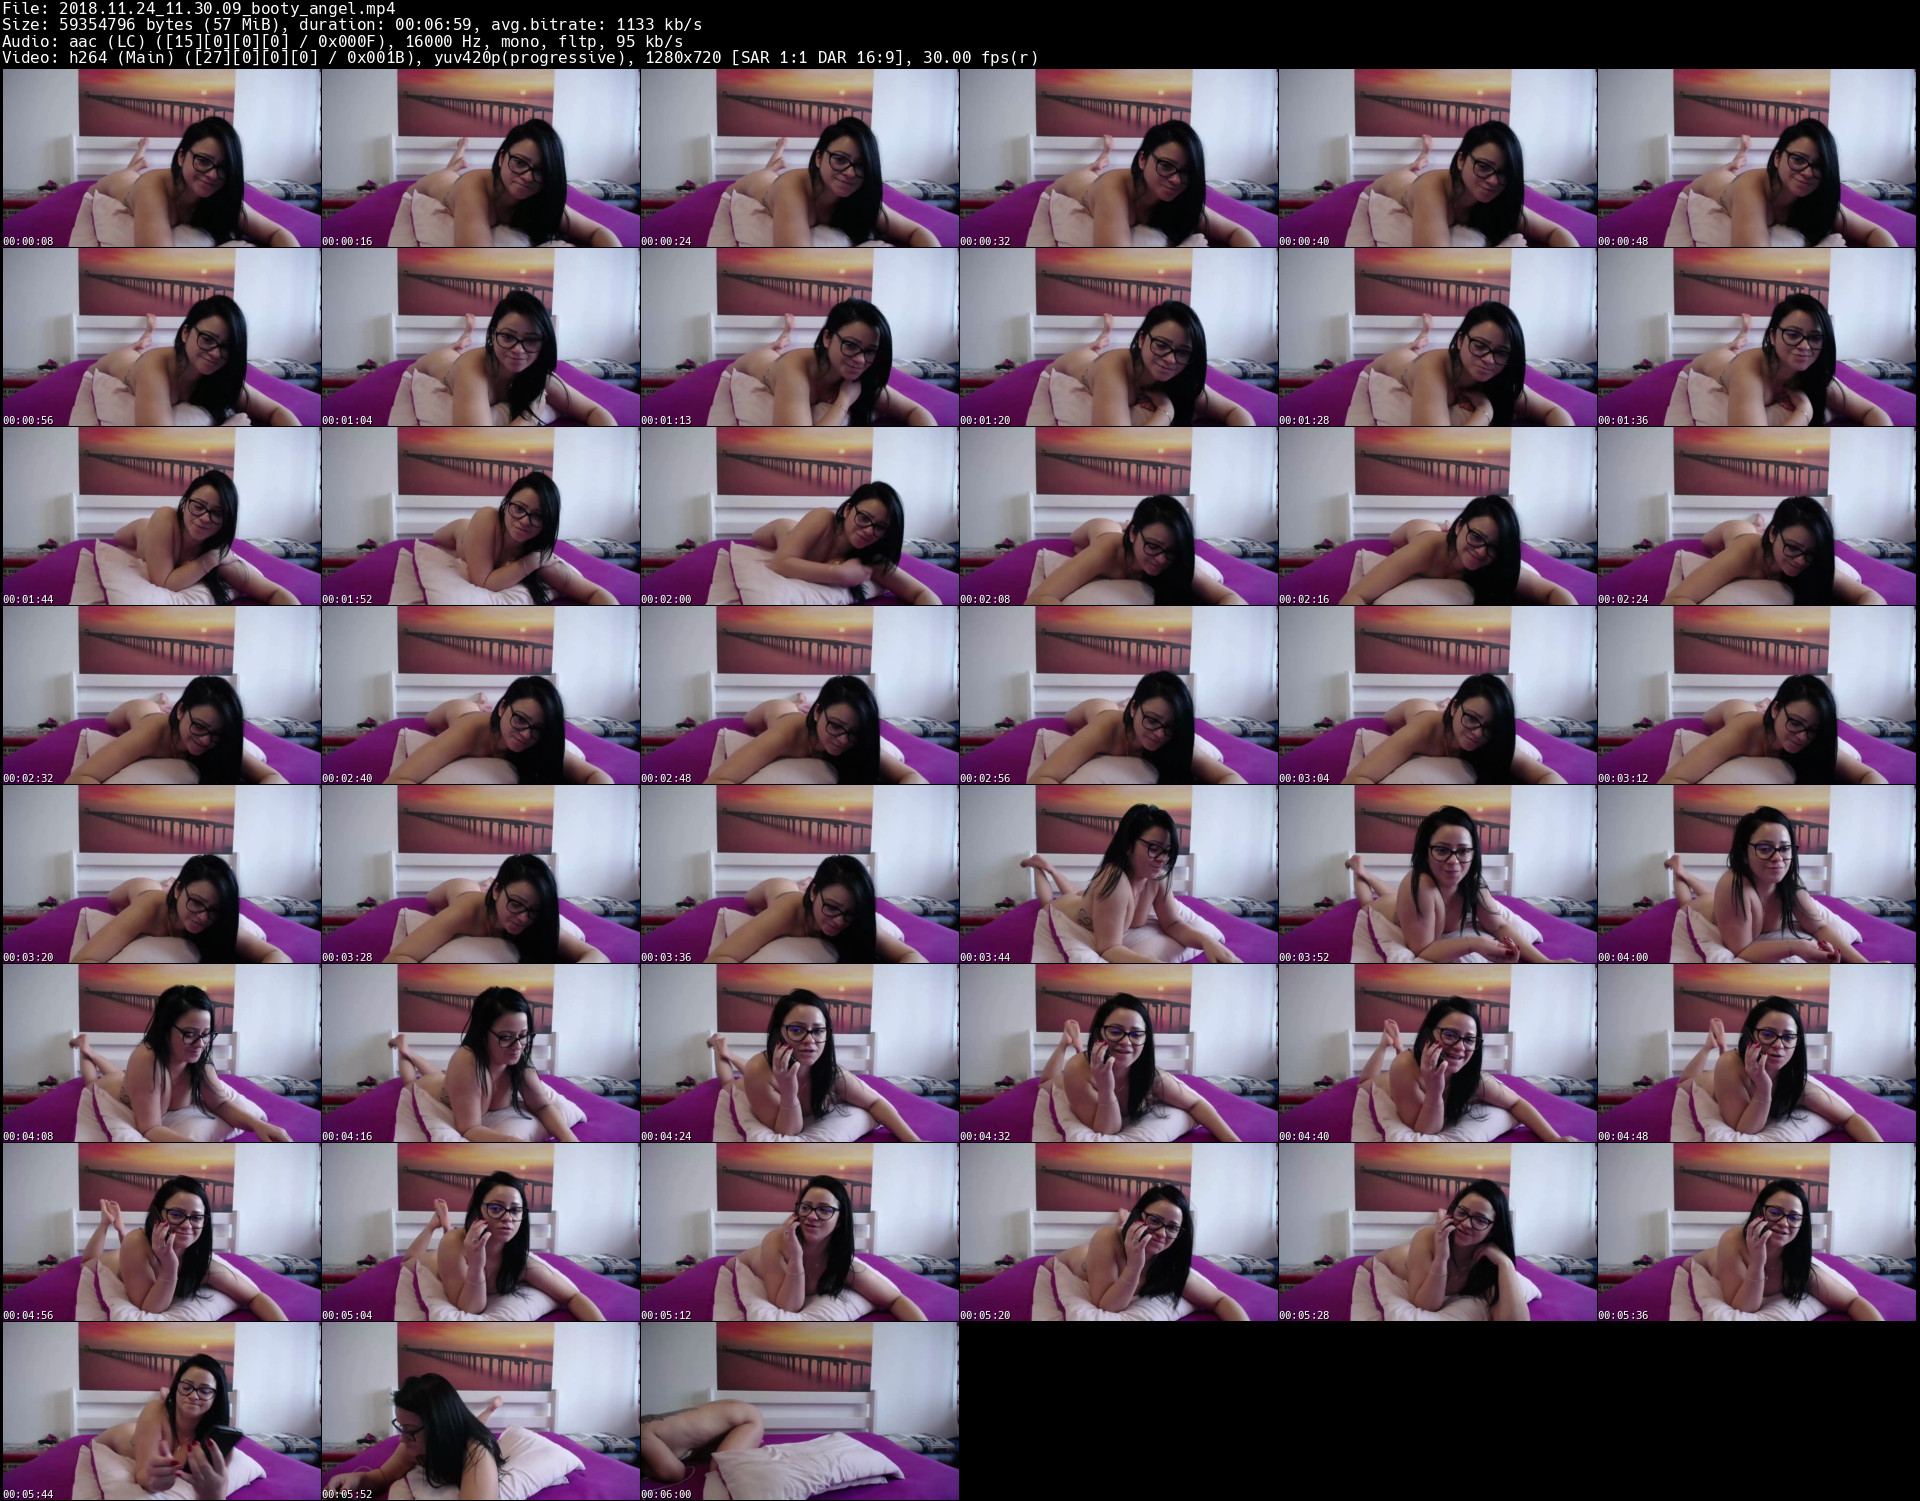Screen dimensions: 1920x1501
Task: Choose the 00:05:28 video frame
Action: tap(1437, 1232)
